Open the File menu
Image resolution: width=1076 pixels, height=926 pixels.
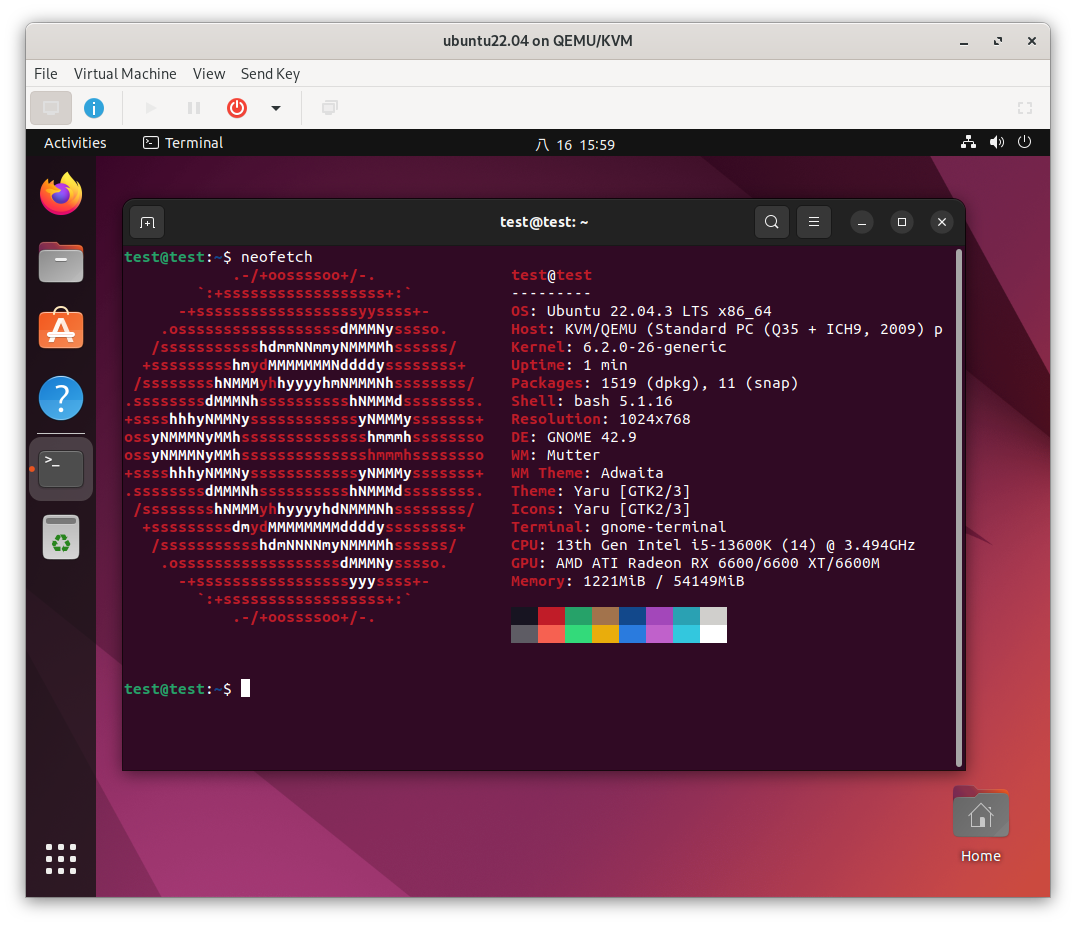45,73
